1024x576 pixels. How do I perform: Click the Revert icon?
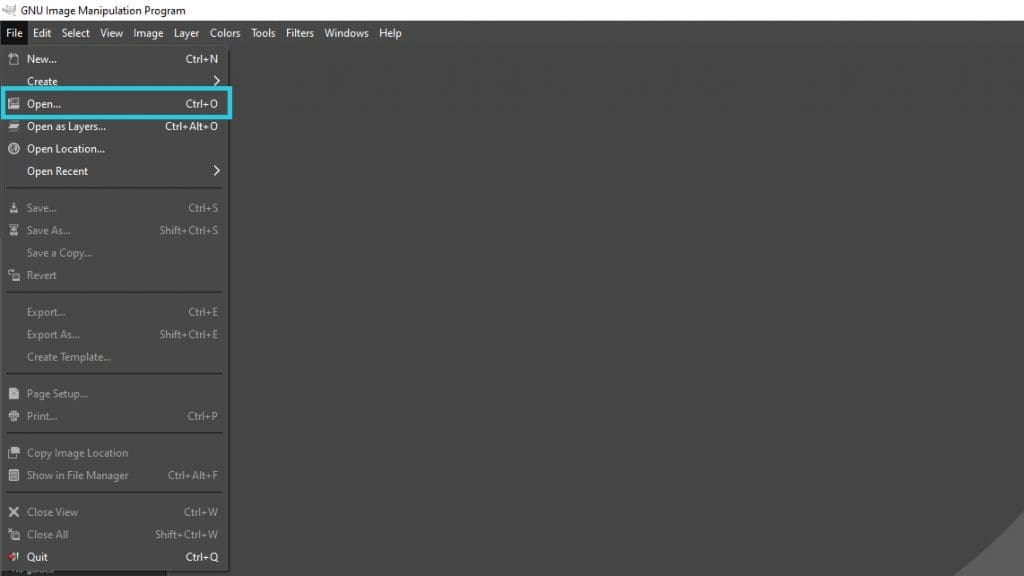coord(14,275)
